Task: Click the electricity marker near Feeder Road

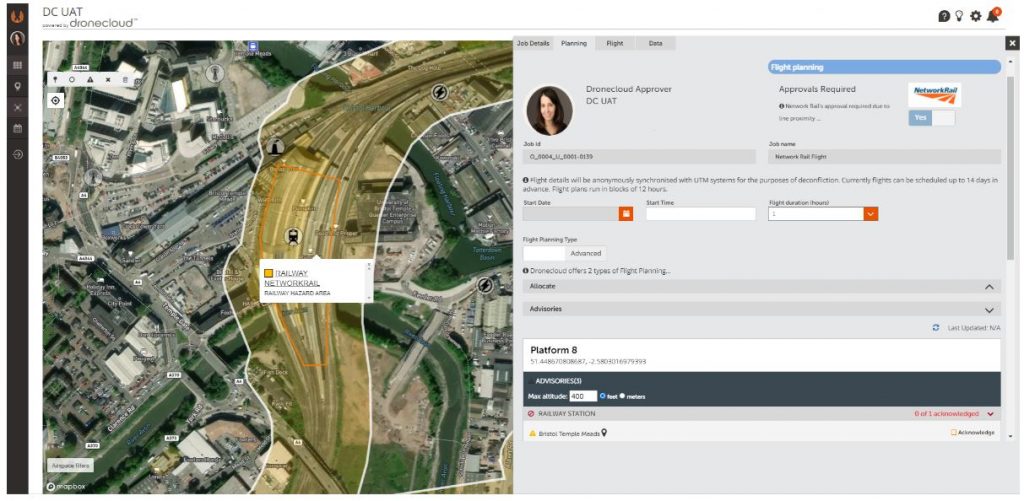Action: [x=485, y=285]
